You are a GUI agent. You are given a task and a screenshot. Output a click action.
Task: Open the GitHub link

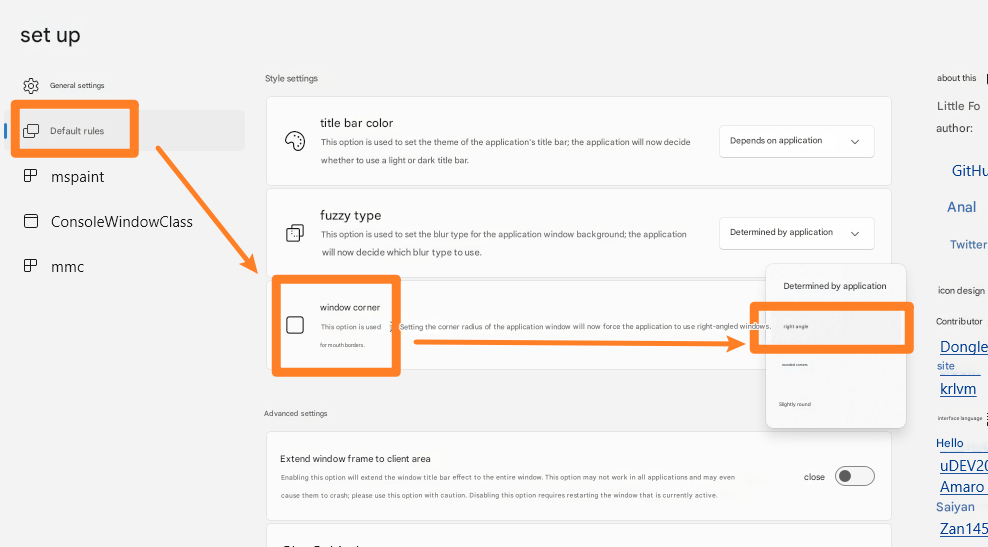coord(969,171)
